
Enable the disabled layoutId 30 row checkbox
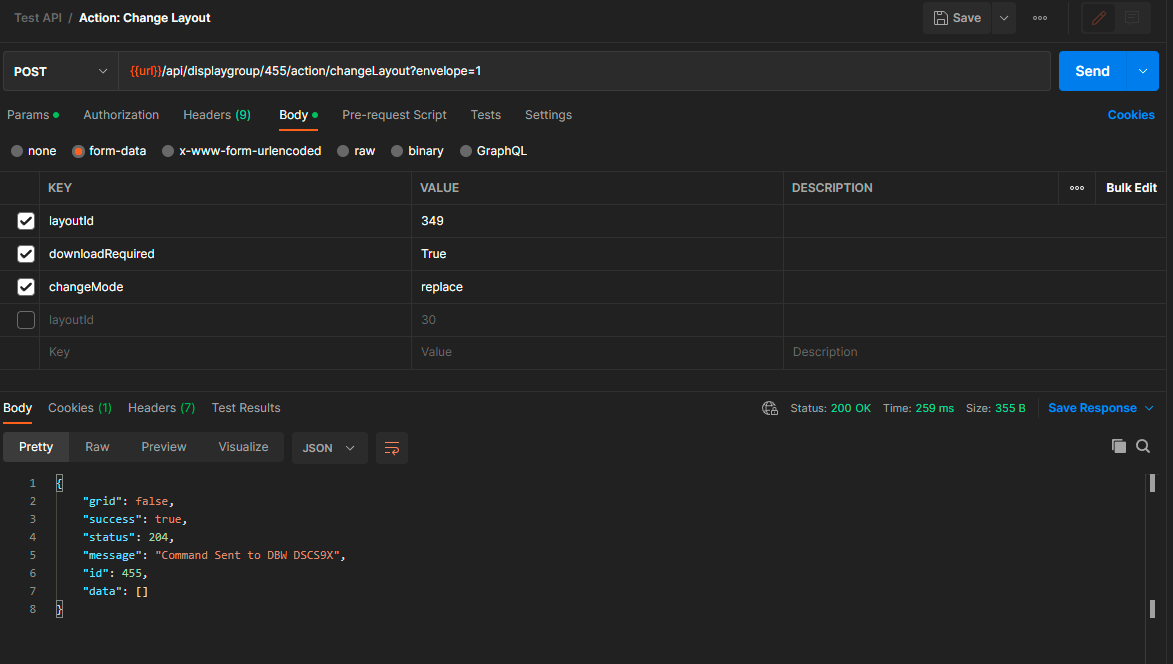tap(25, 320)
